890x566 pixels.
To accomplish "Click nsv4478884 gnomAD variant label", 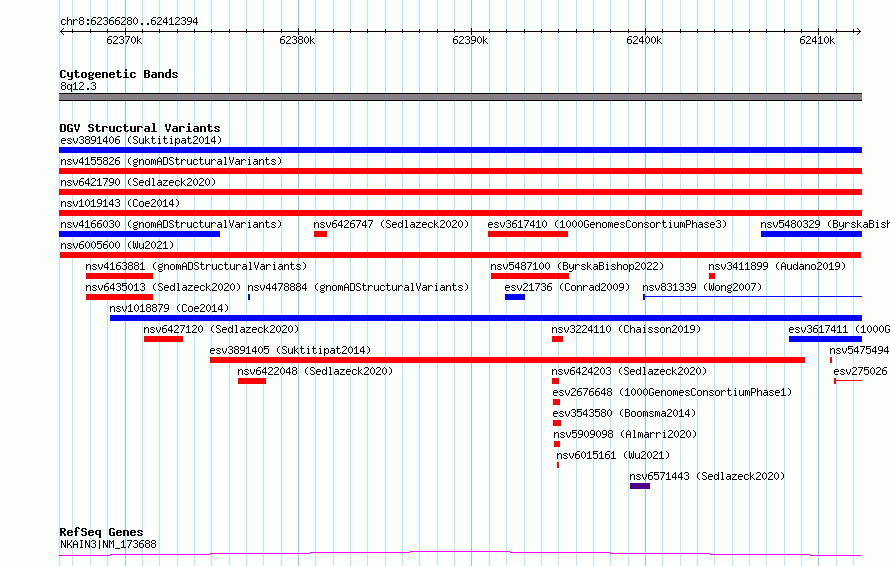I will (358, 287).
